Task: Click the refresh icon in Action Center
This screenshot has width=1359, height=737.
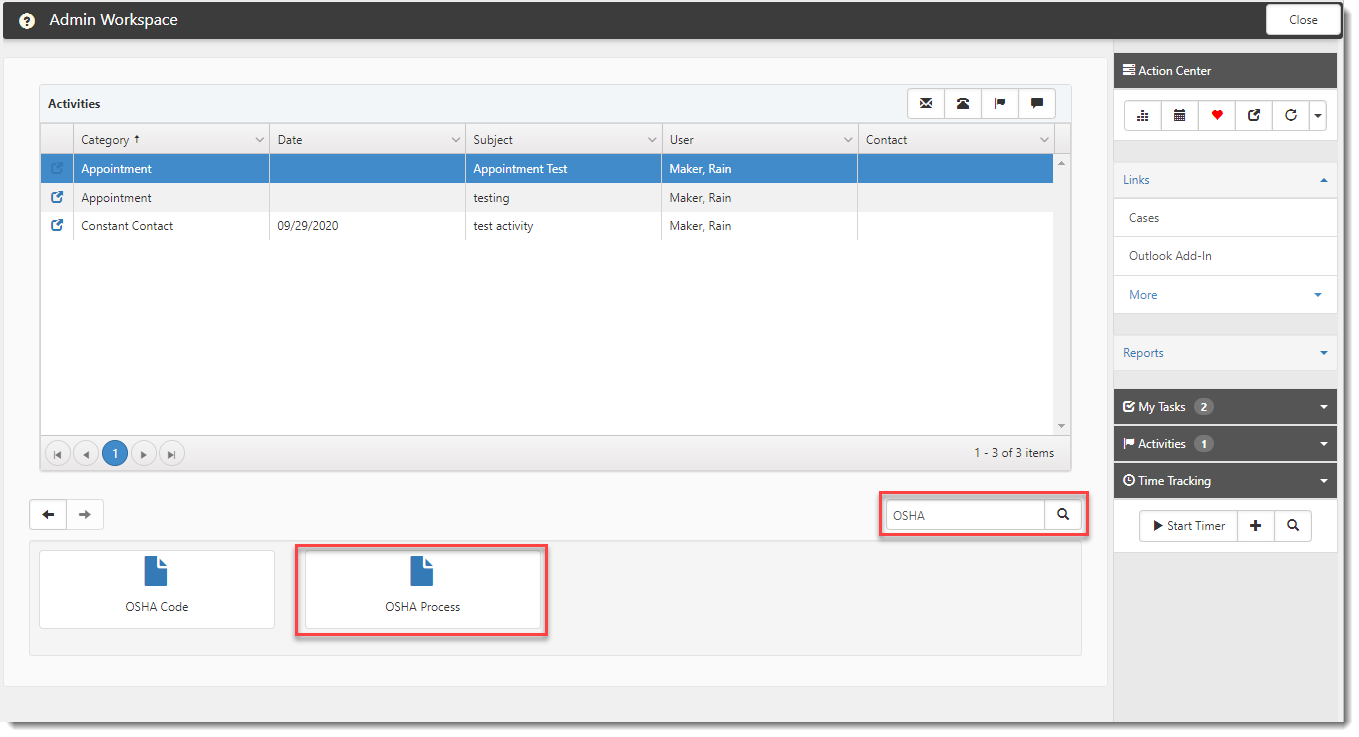Action: (x=1290, y=116)
